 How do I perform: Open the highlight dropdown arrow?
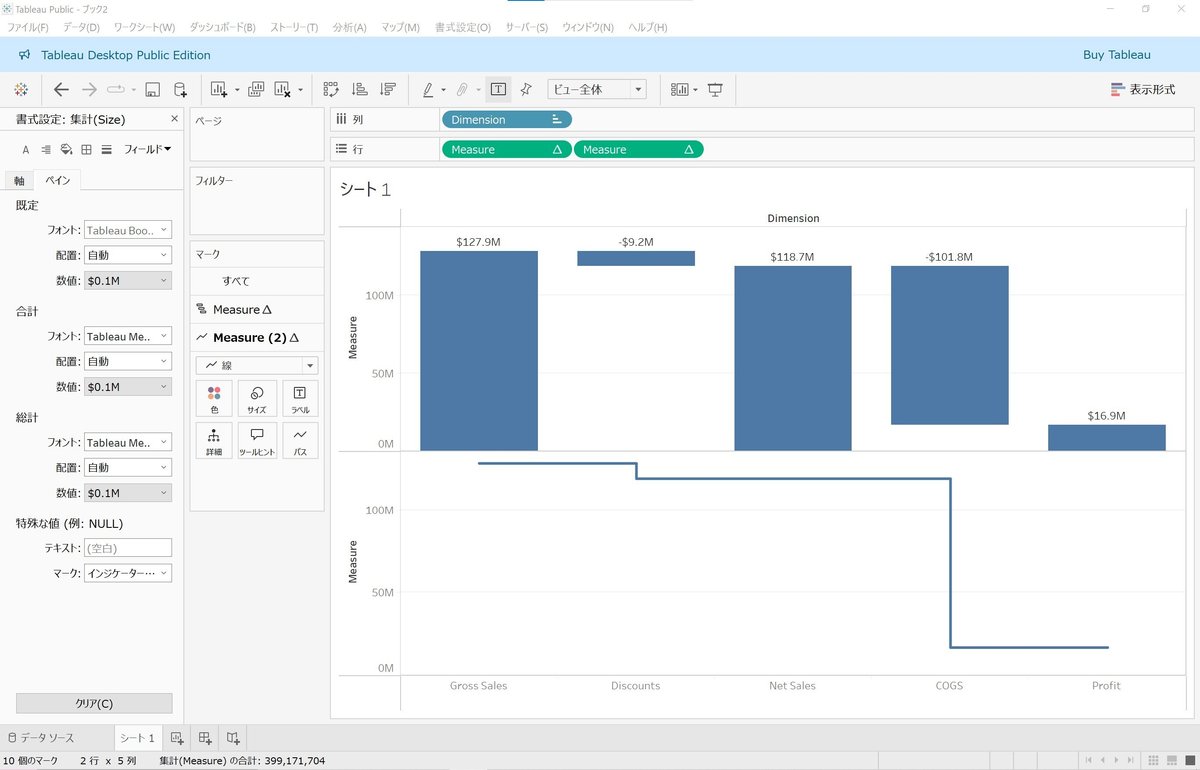[x=443, y=89]
